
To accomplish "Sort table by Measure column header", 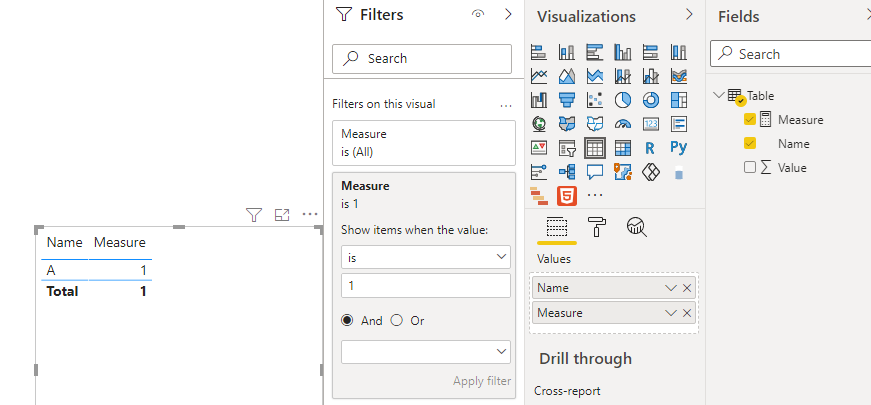I will click(x=120, y=242).
